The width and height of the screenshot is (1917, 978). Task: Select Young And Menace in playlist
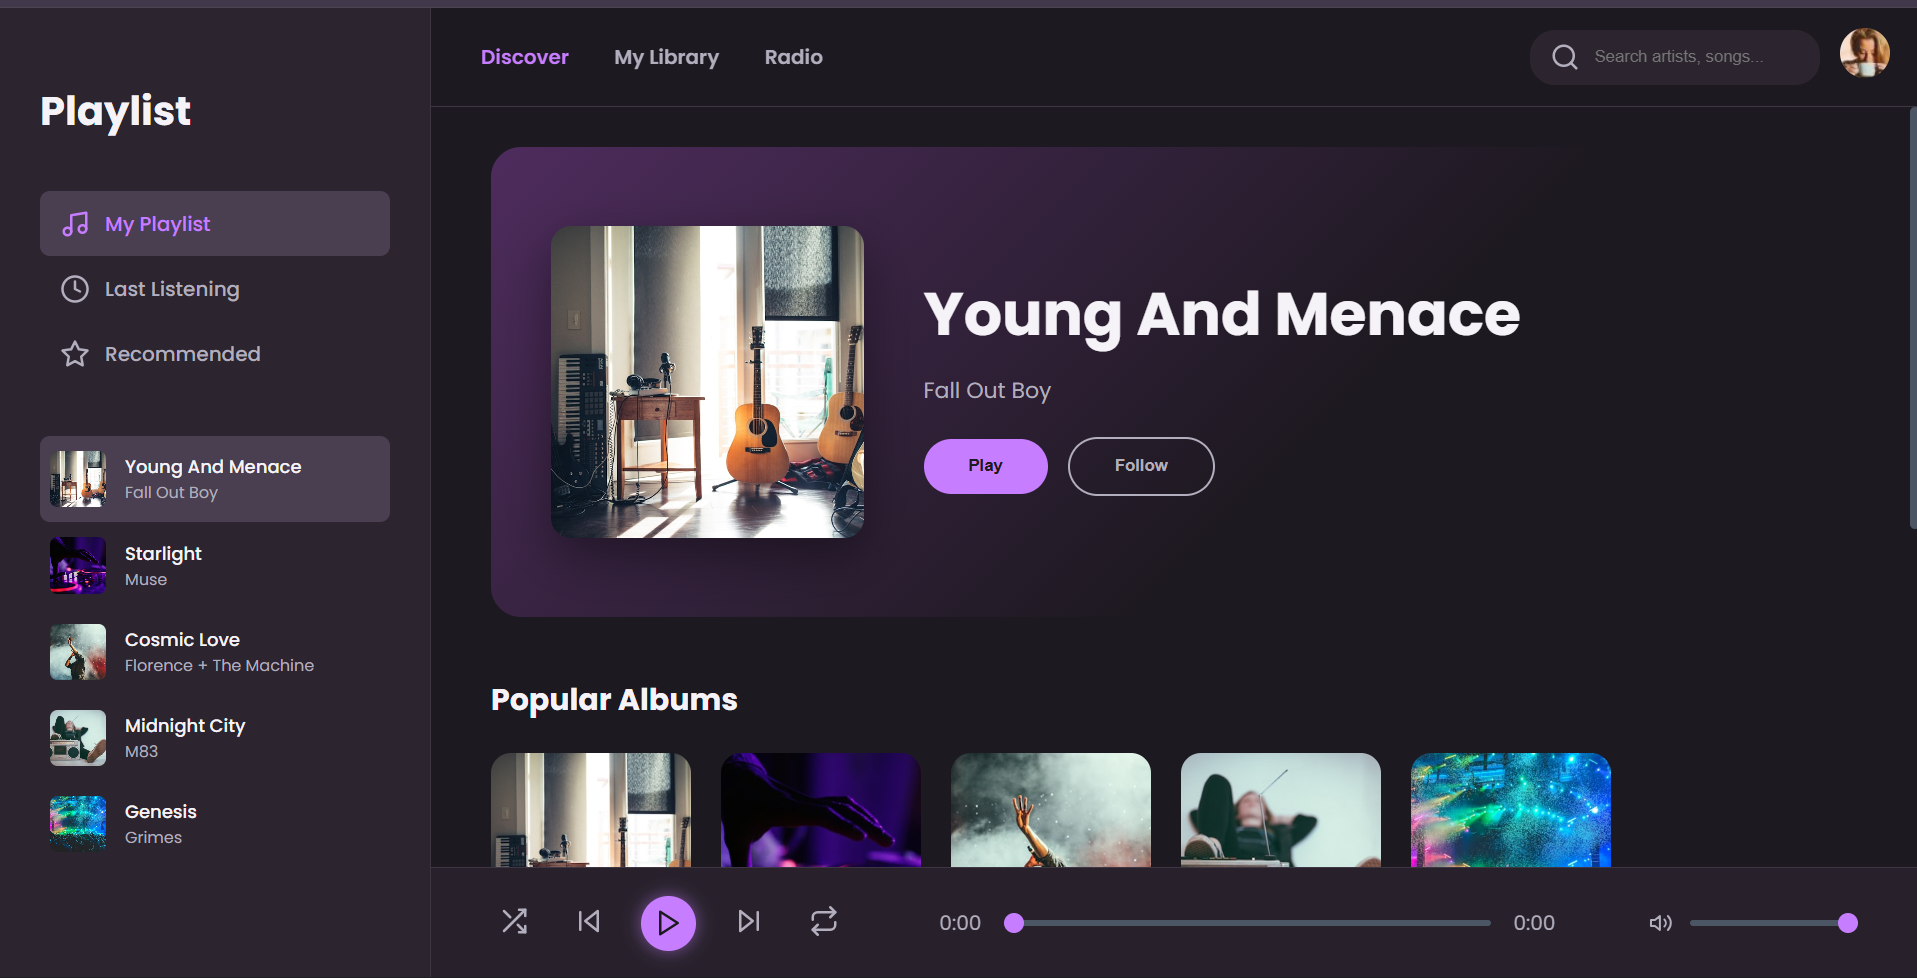click(x=215, y=479)
